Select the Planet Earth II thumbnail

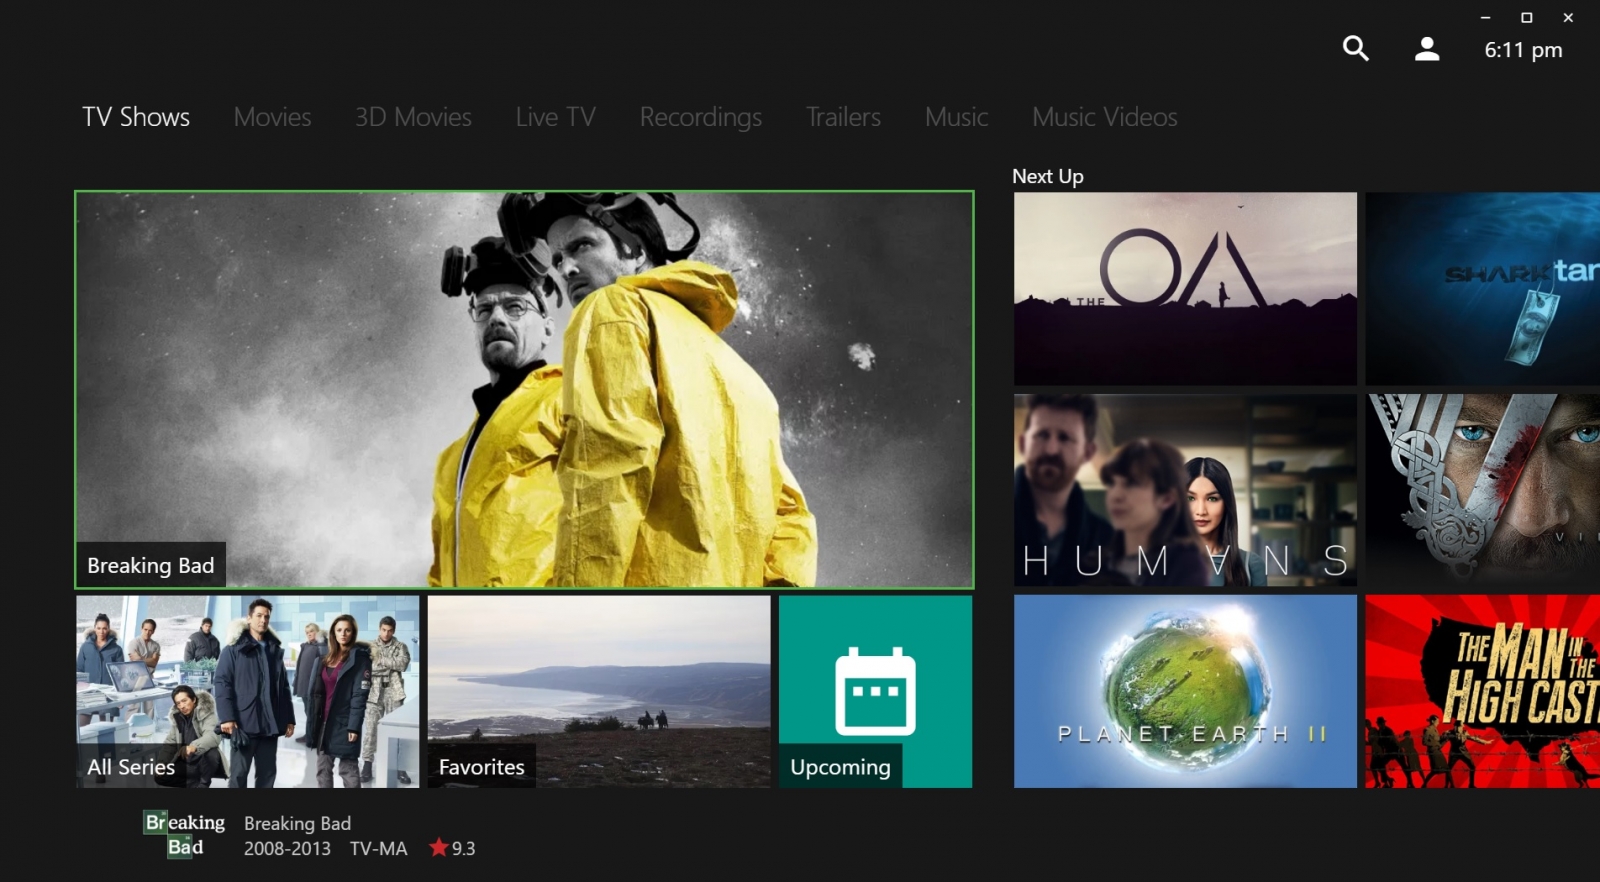click(x=1185, y=692)
